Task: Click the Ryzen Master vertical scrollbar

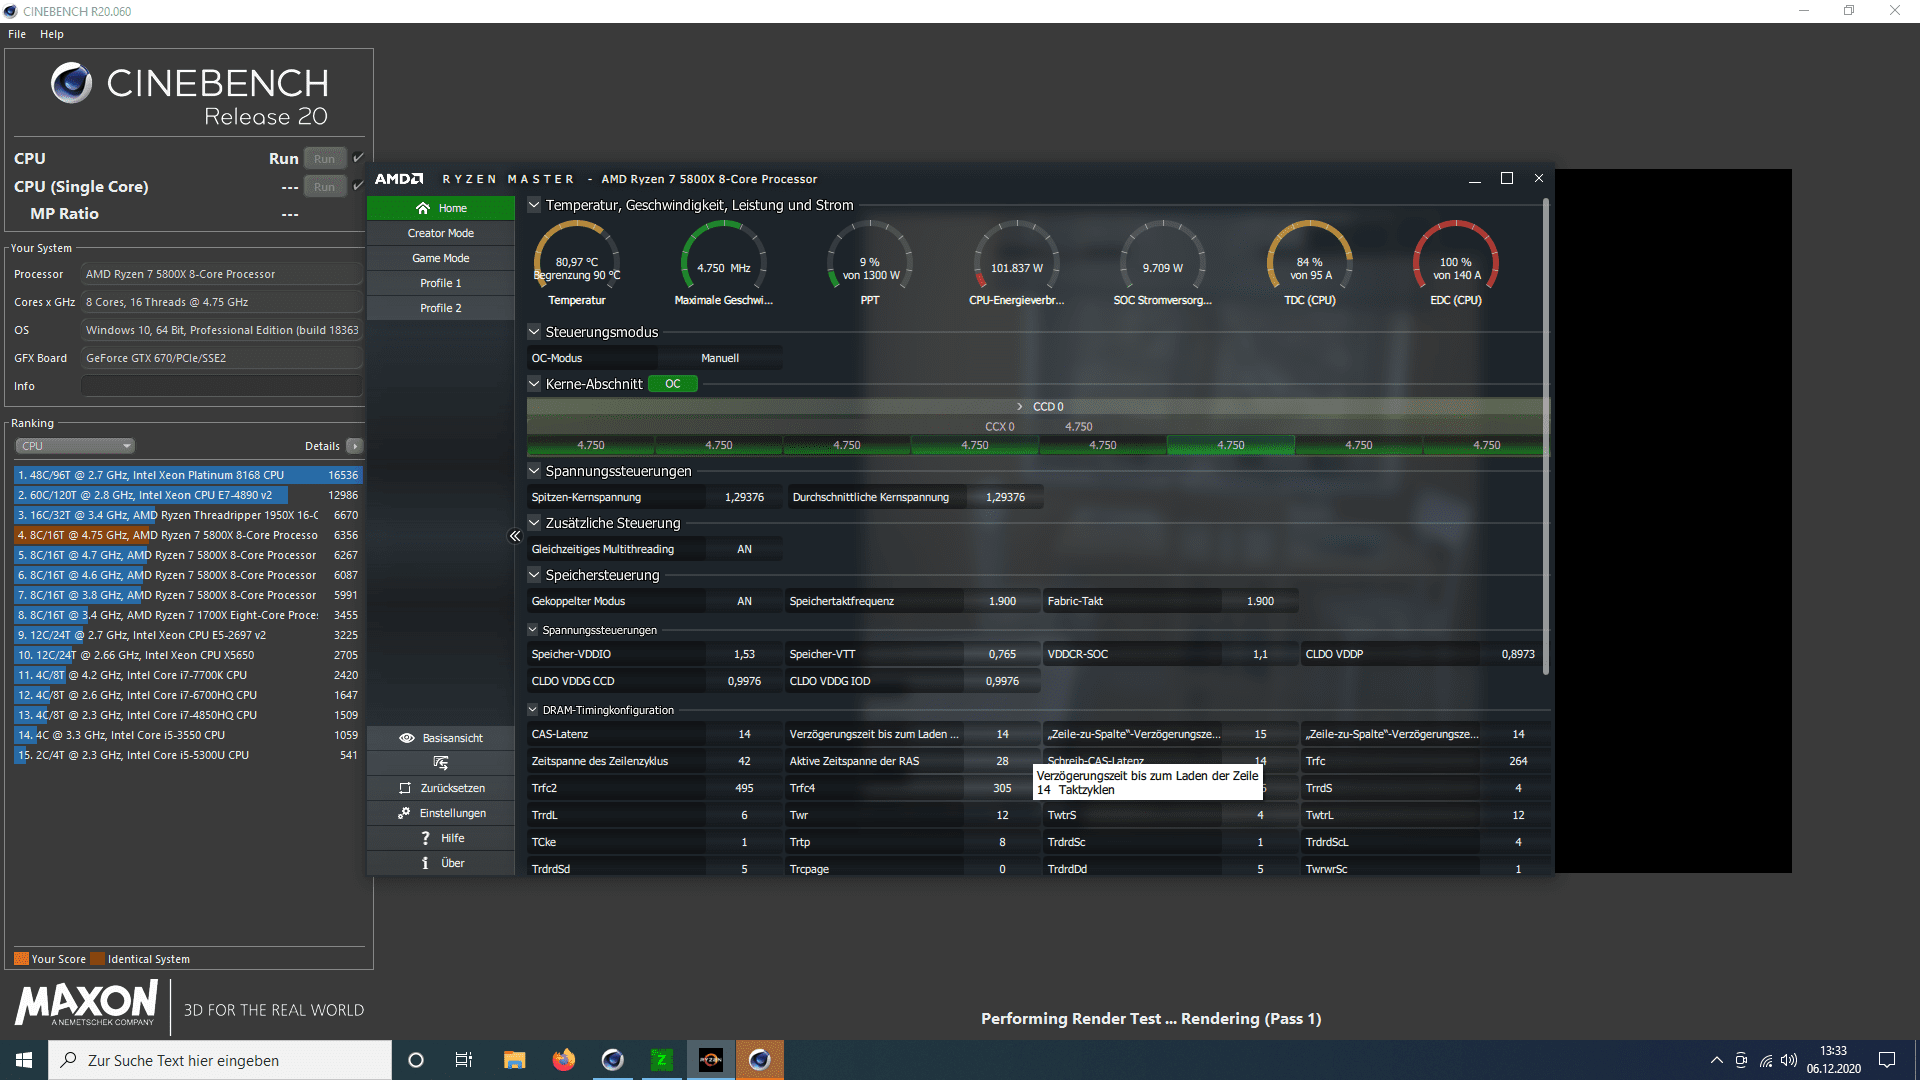Action: click(1546, 436)
